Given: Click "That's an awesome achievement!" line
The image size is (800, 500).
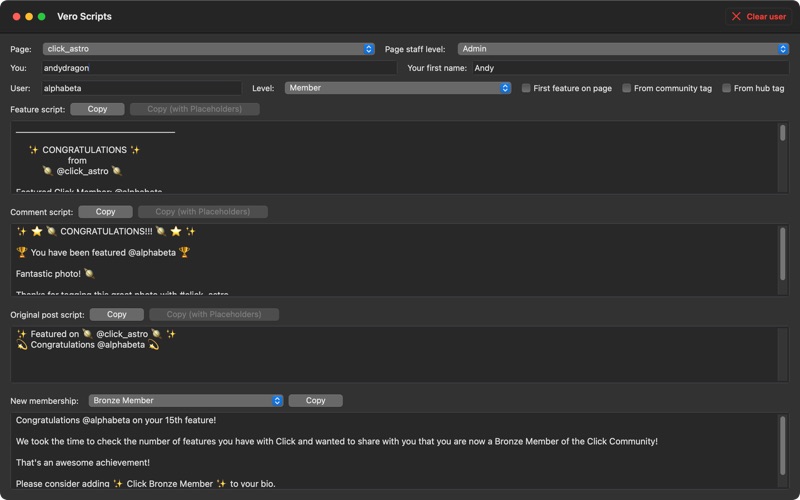Looking at the screenshot, I should coord(83,463).
